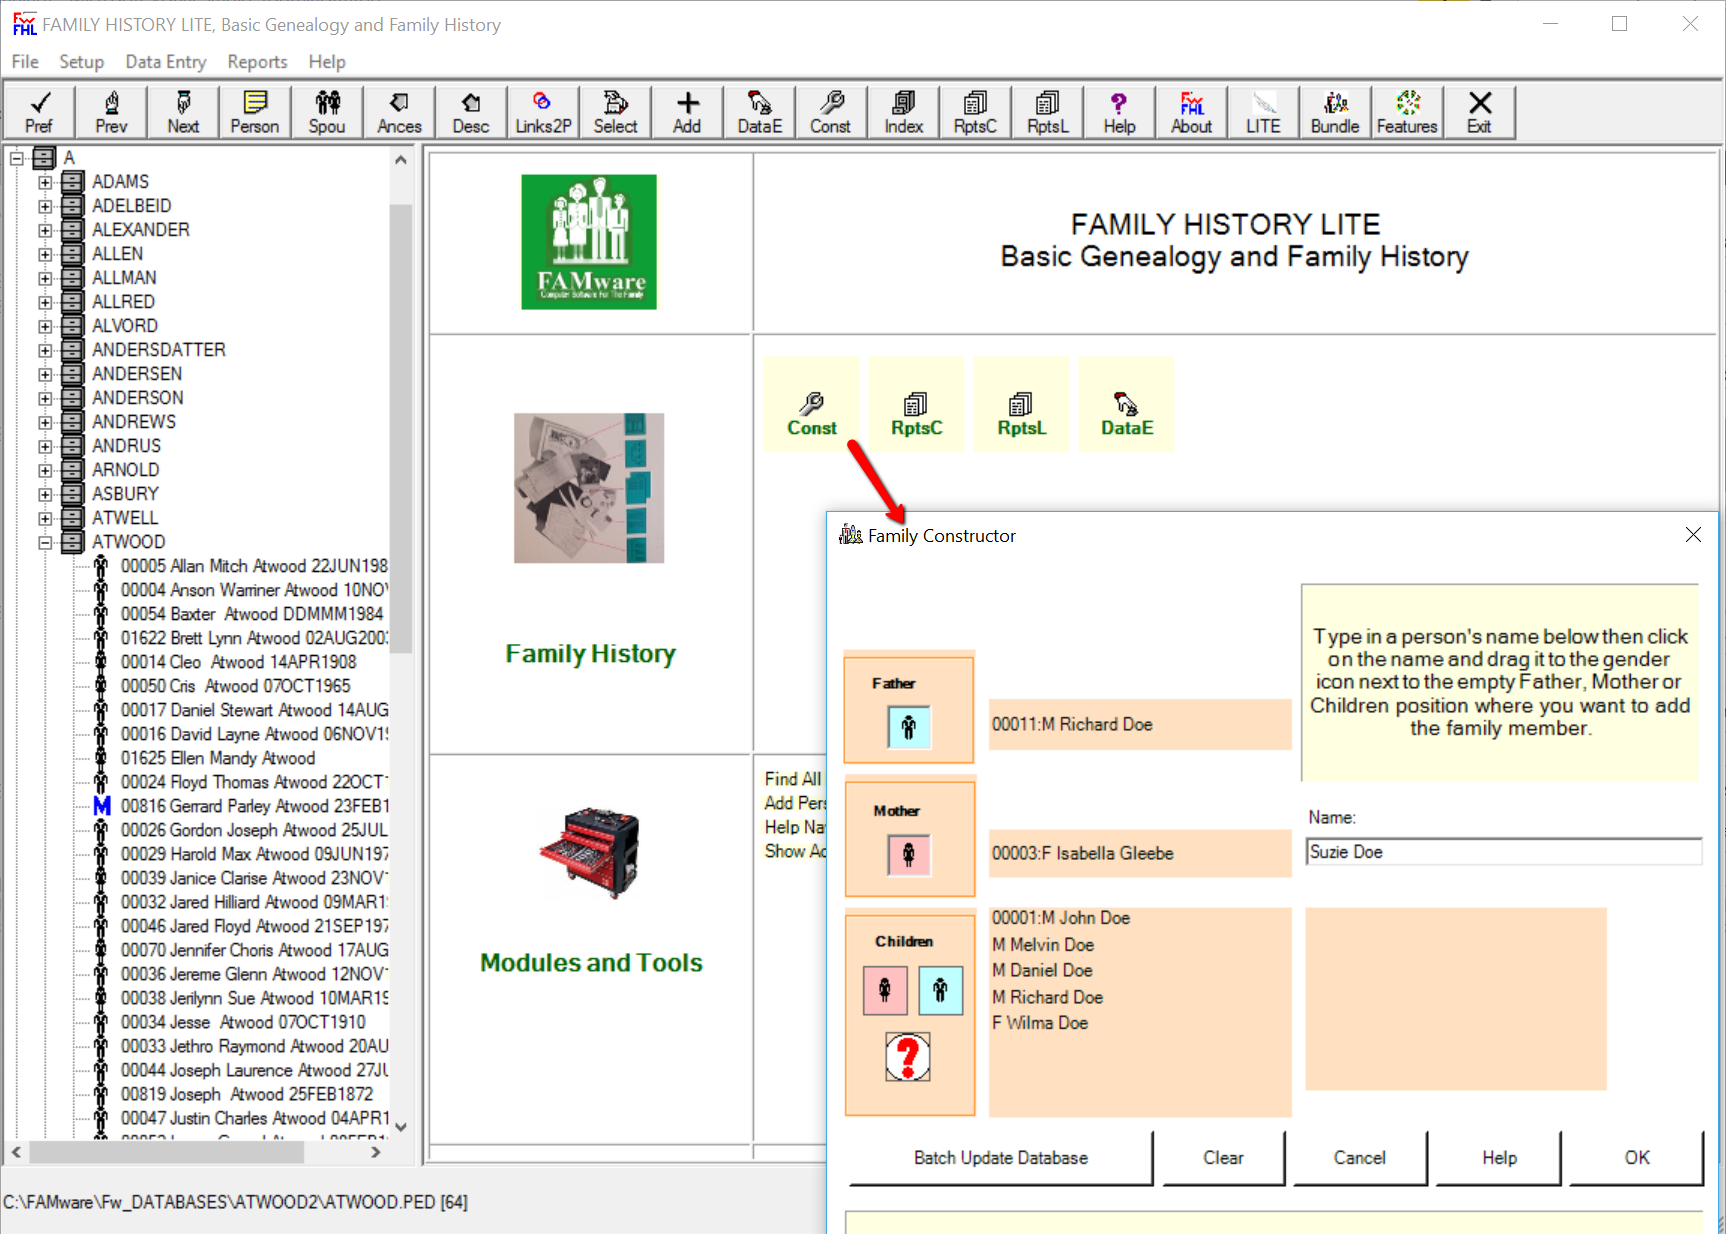The width and height of the screenshot is (1726, 1234).
Task: Close the Family Constructor dialog
Action: point(1693,535)
